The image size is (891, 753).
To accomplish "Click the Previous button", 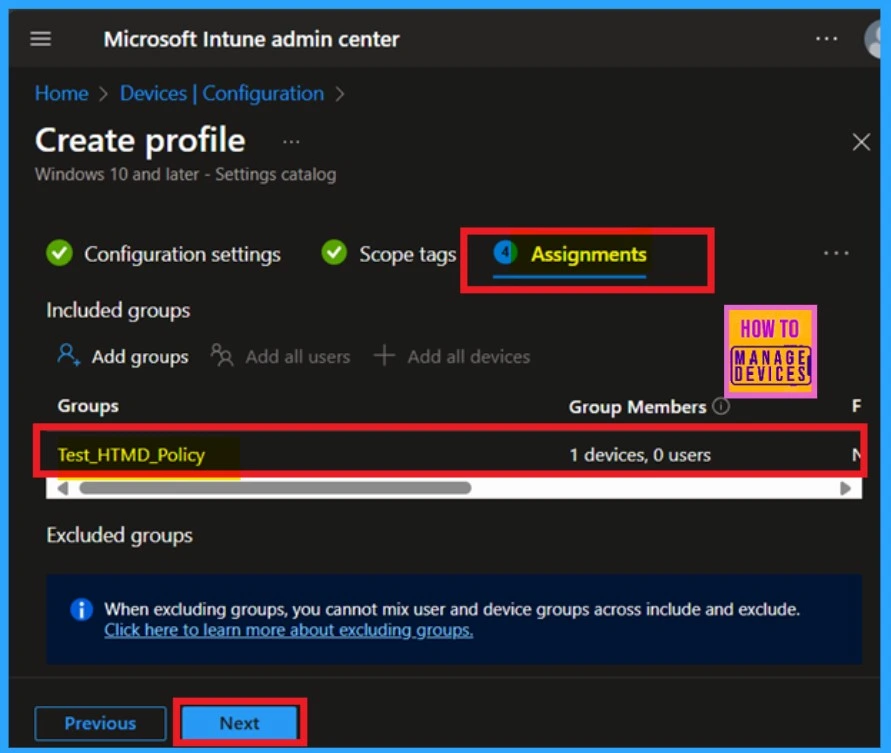I will pyautogui.click(x=101, y=723).
